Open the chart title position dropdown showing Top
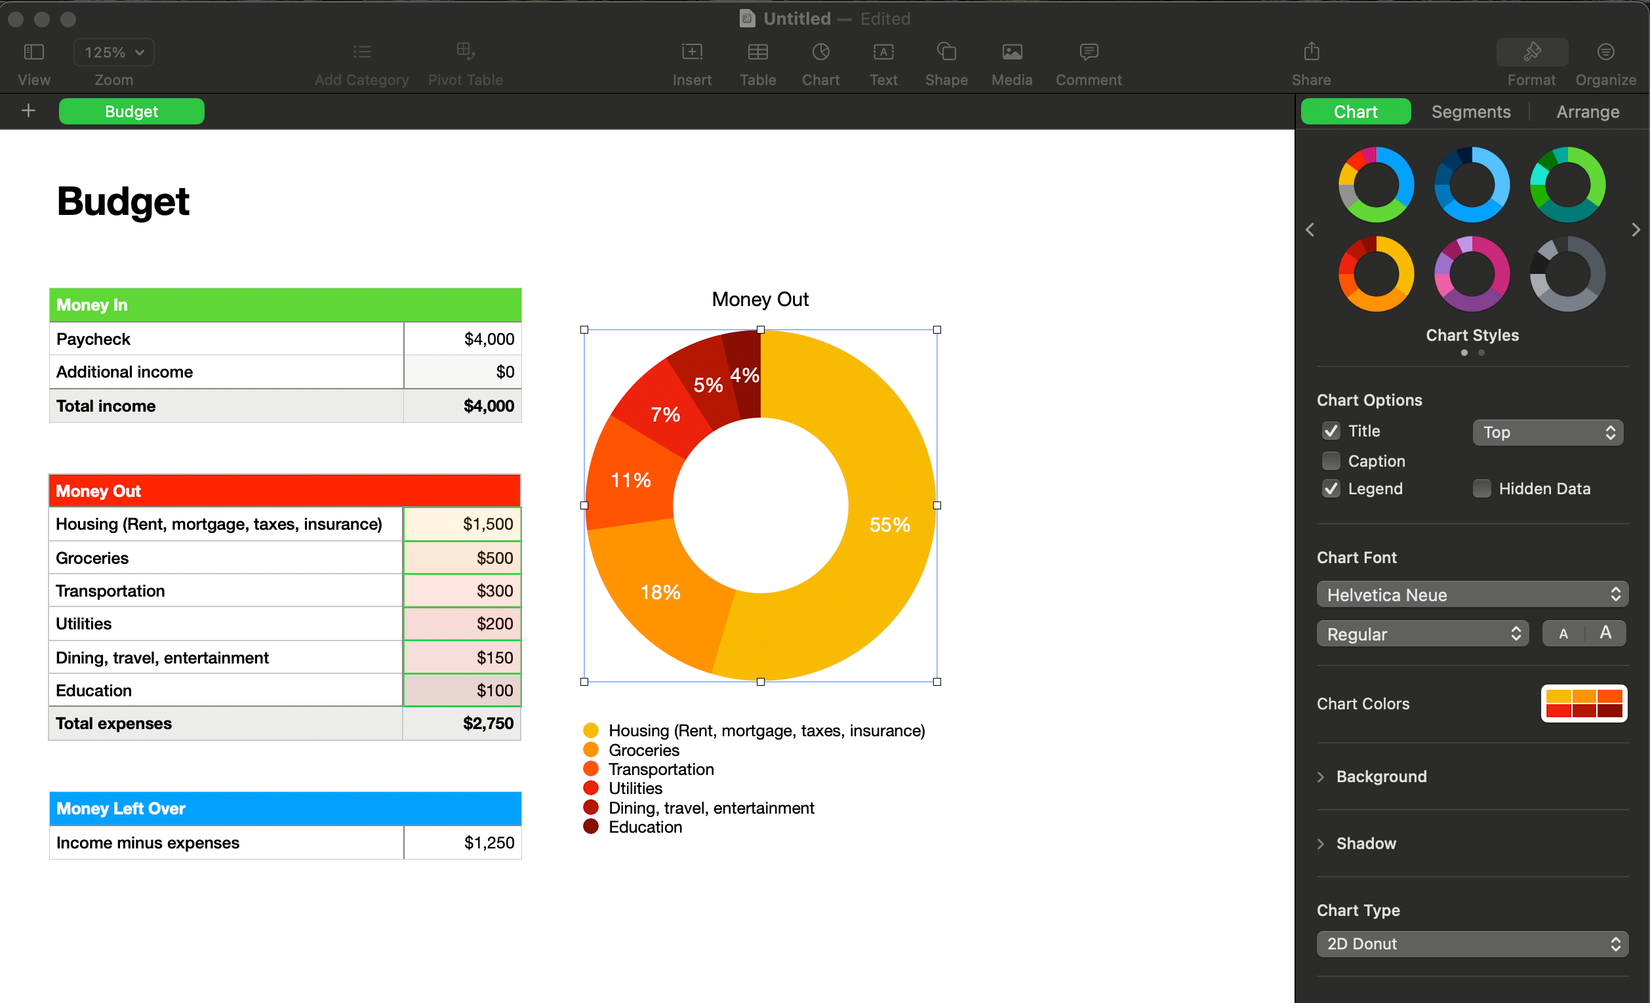This screenshot has height=1003, width=1650. point(1547,431)
